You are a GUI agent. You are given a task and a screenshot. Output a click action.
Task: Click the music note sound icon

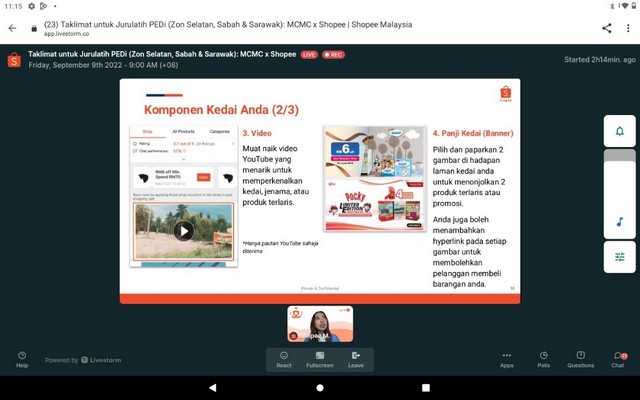[x=619, y=222]
